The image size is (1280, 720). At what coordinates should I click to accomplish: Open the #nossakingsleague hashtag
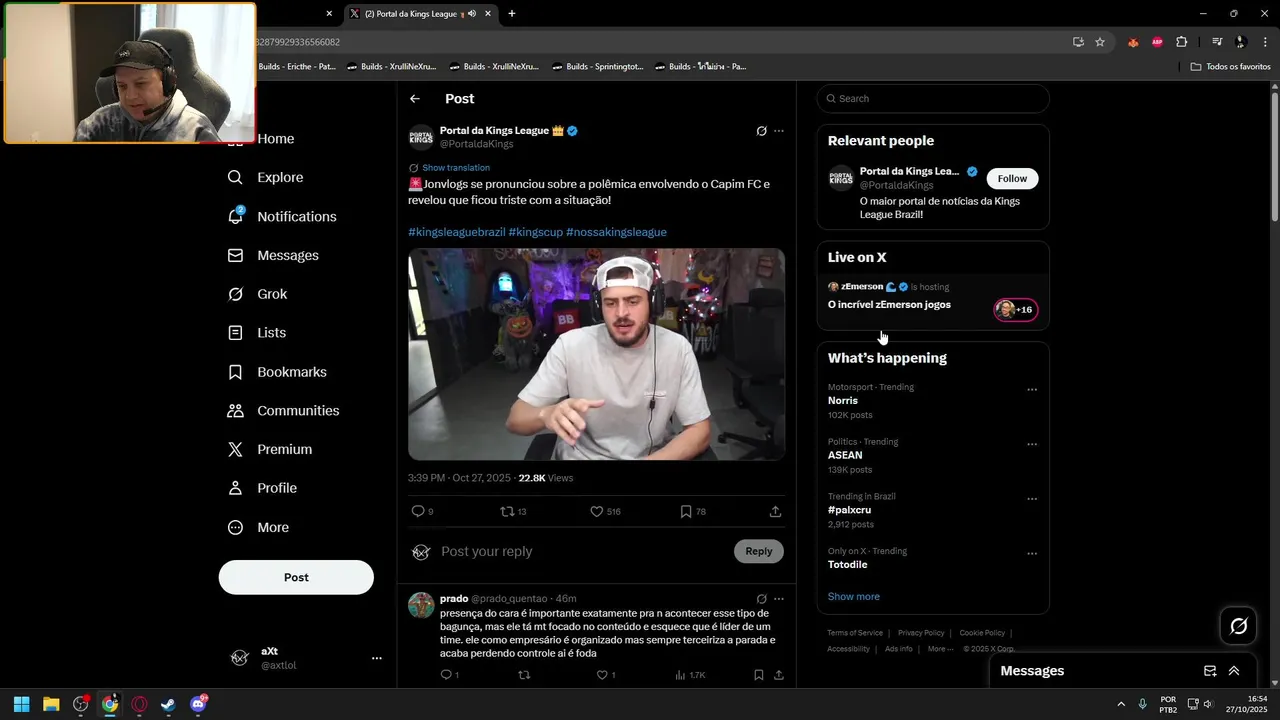pyautogui.click(x=616, y=232)
